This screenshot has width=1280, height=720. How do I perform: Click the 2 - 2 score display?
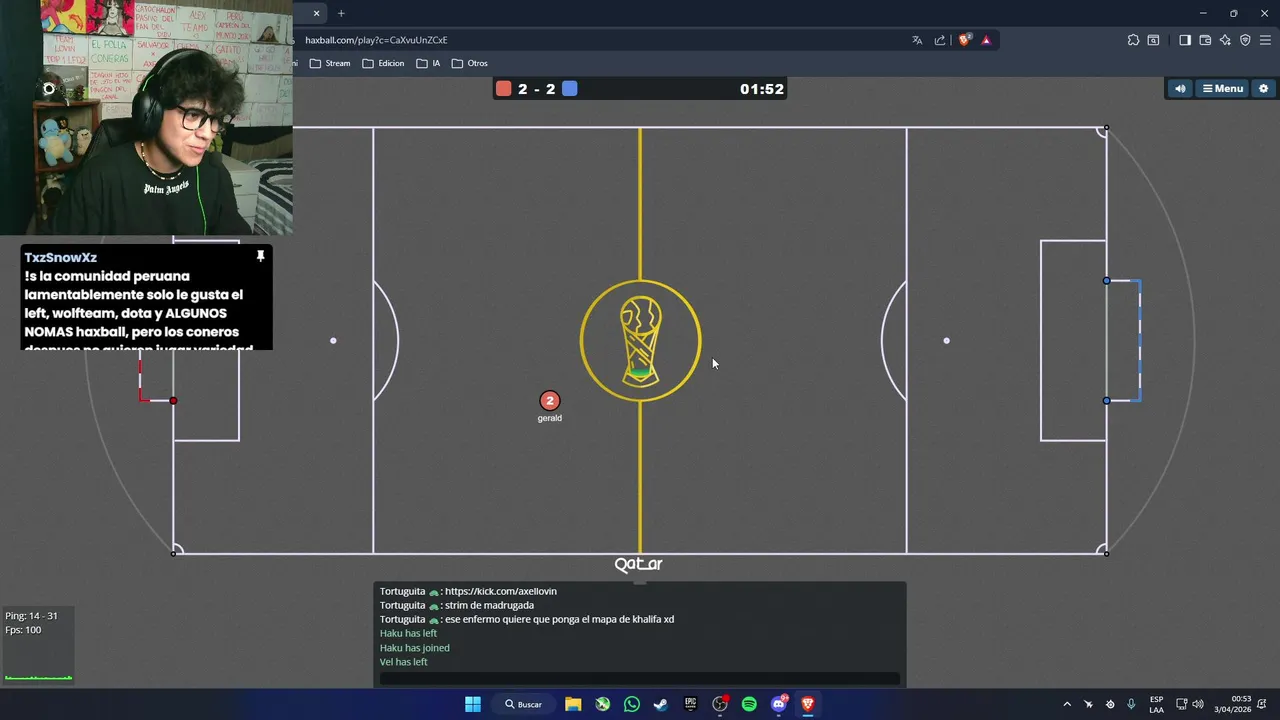coord(537,89)
